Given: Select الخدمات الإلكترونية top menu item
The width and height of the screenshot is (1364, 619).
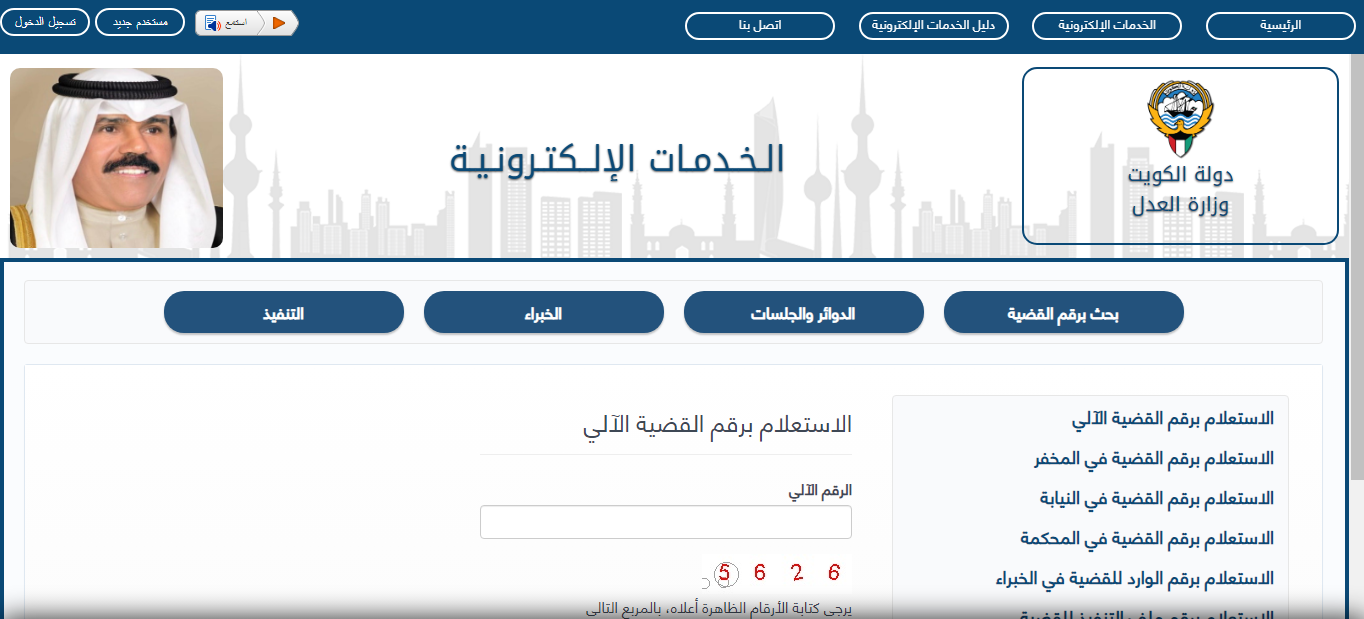Looking at the screenshot, I should [x=1107, y=26].
